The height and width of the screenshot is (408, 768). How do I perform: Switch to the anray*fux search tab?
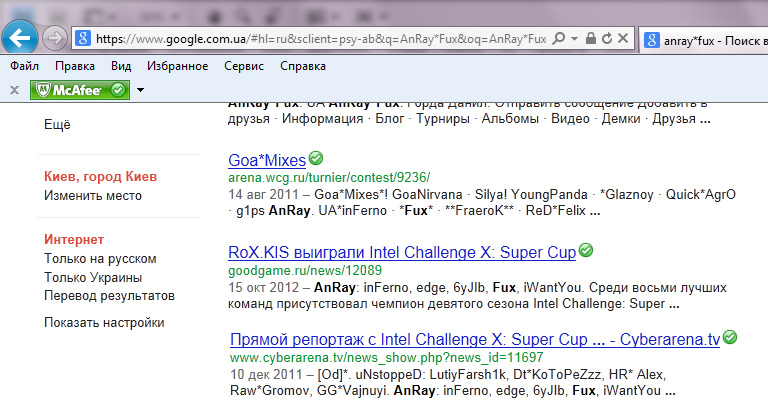click(x=703, y=40)
